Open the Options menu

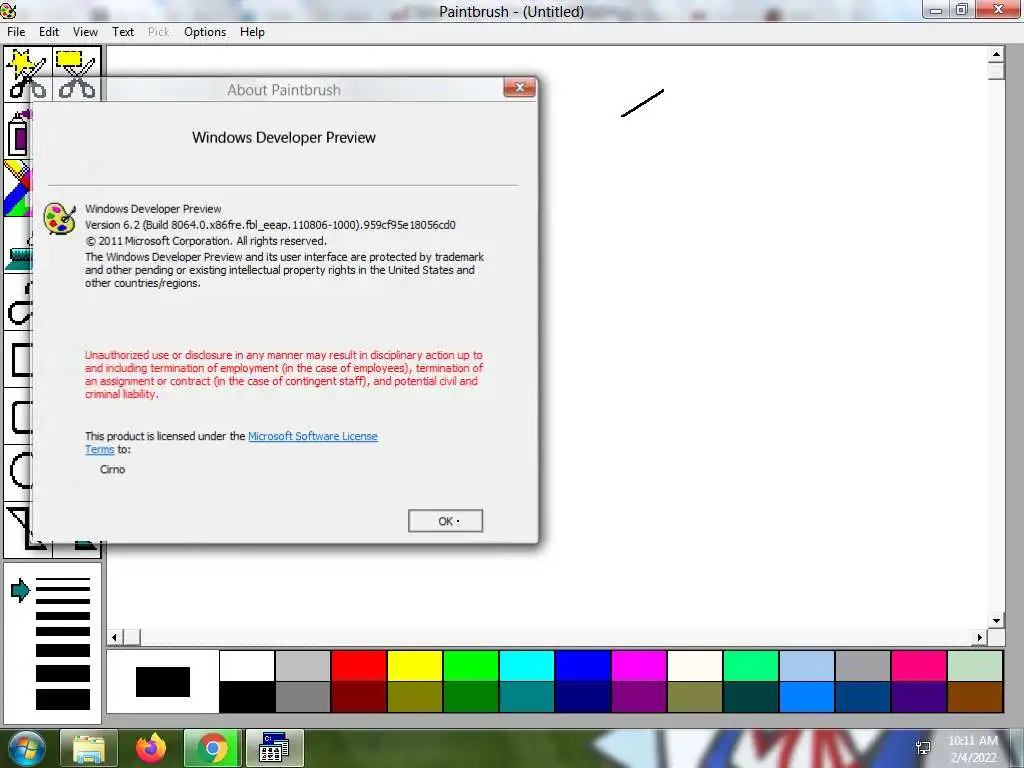click(205, 32)
